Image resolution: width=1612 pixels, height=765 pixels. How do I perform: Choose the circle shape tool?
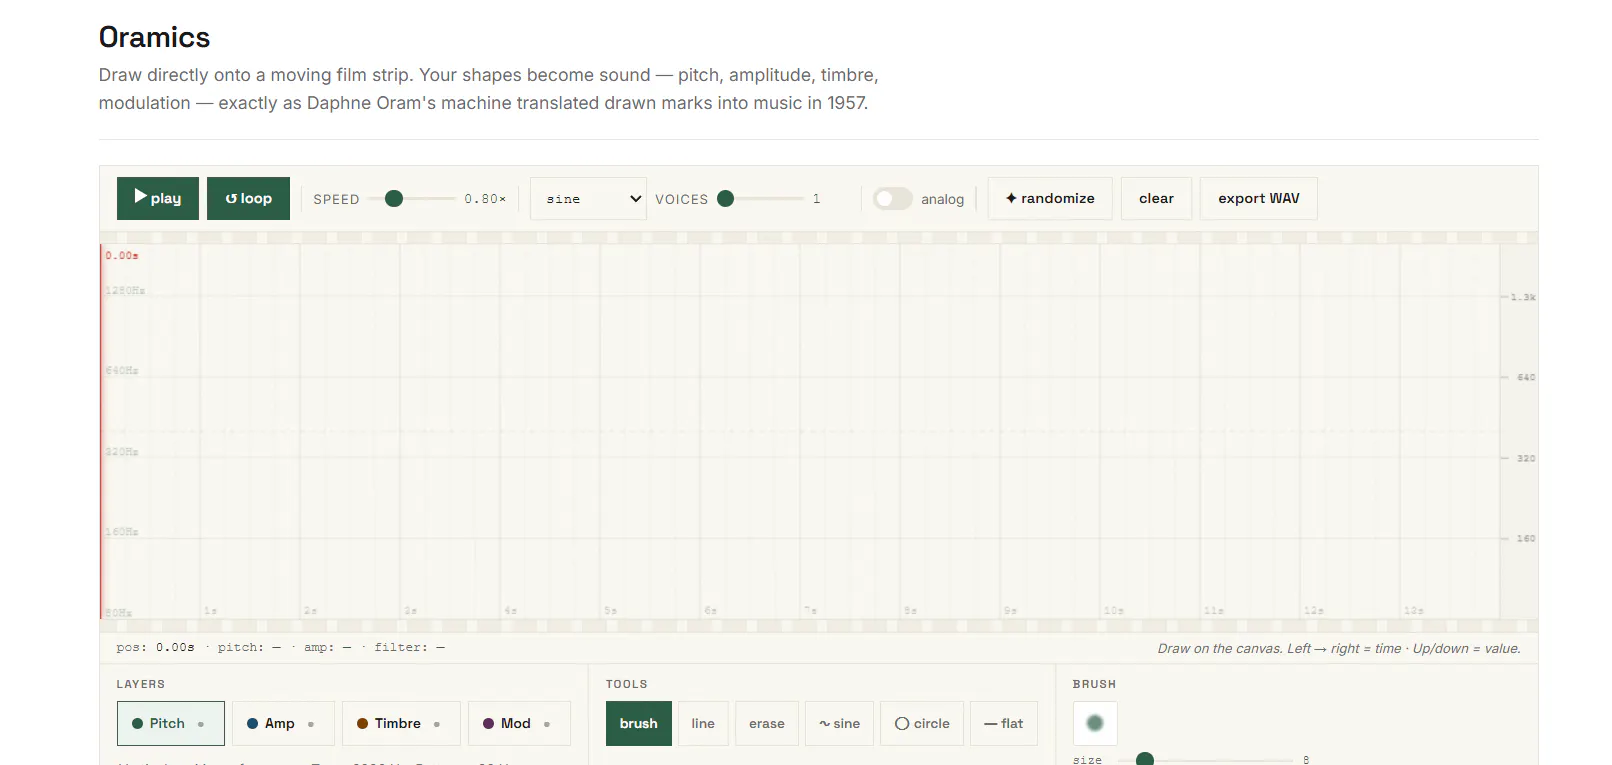point(922,724)
